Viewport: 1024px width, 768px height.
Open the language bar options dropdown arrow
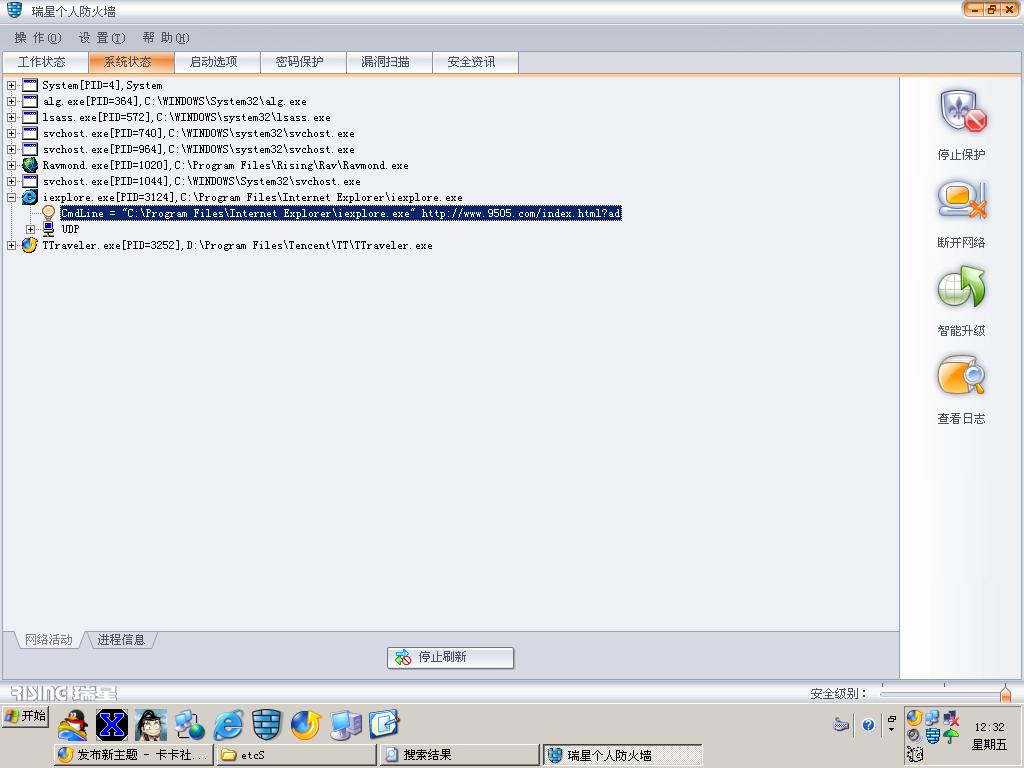(891, 729)
